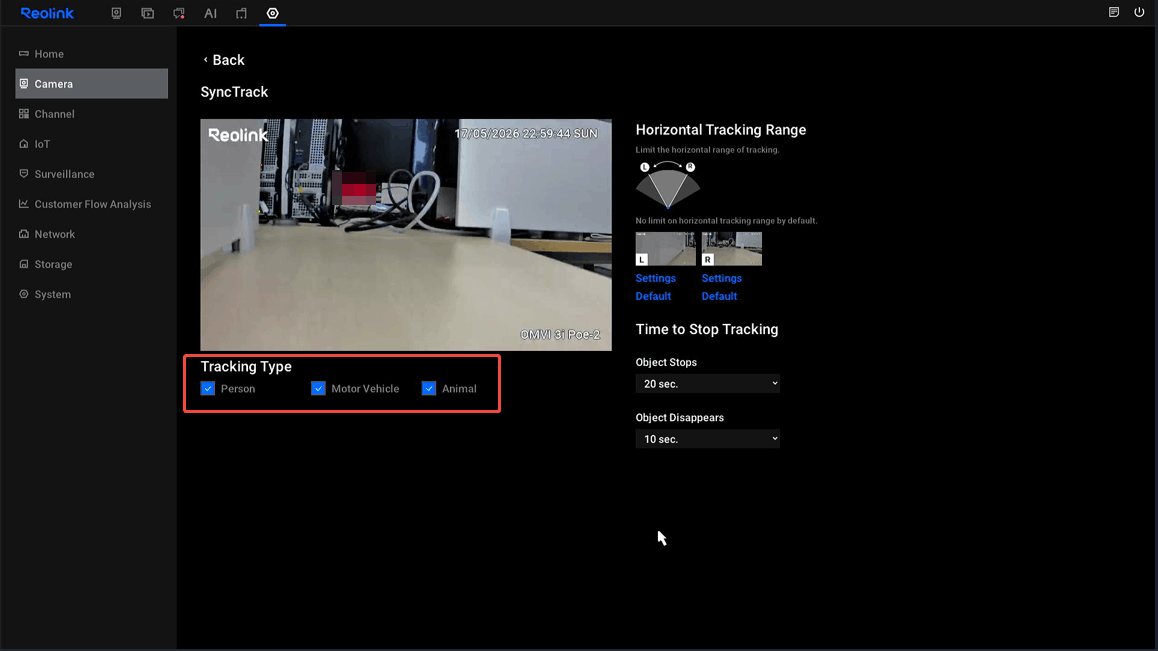Select the settings gear icon in top bar
This screenshot has width=1158, height=651.
(x=273, y=13)
